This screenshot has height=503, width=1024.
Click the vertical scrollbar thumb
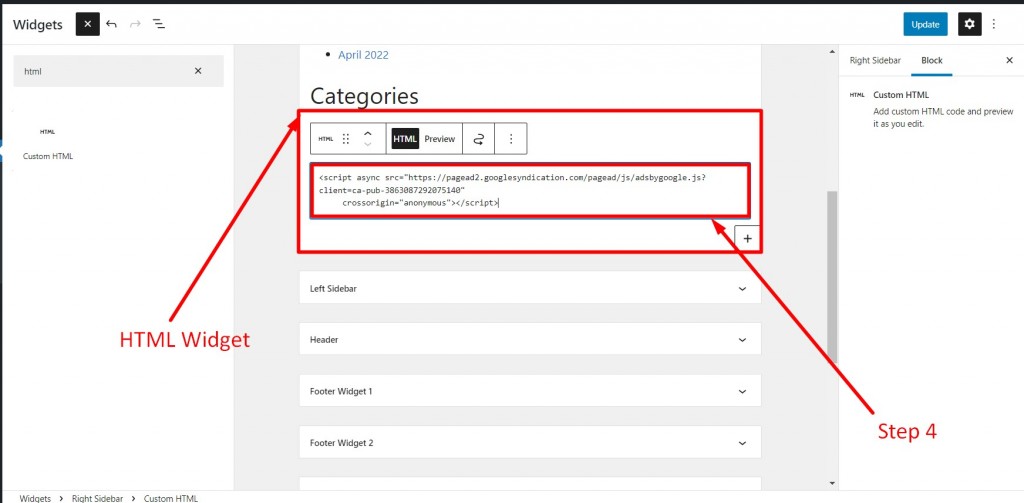click(x=832, y=277)
